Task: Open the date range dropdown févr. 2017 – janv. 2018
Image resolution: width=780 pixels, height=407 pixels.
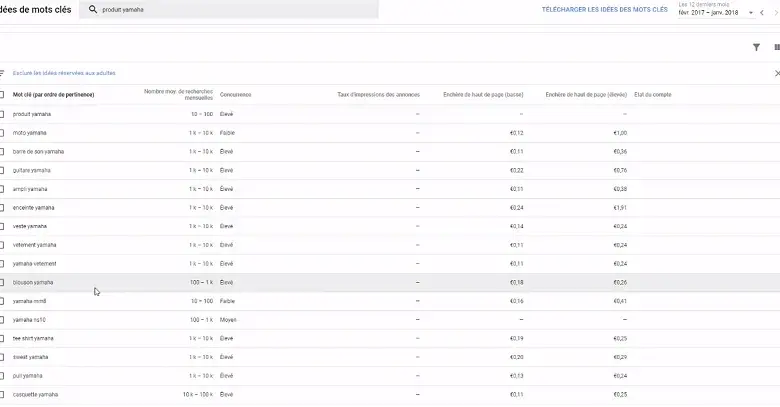Action: [x=716, y=13]
